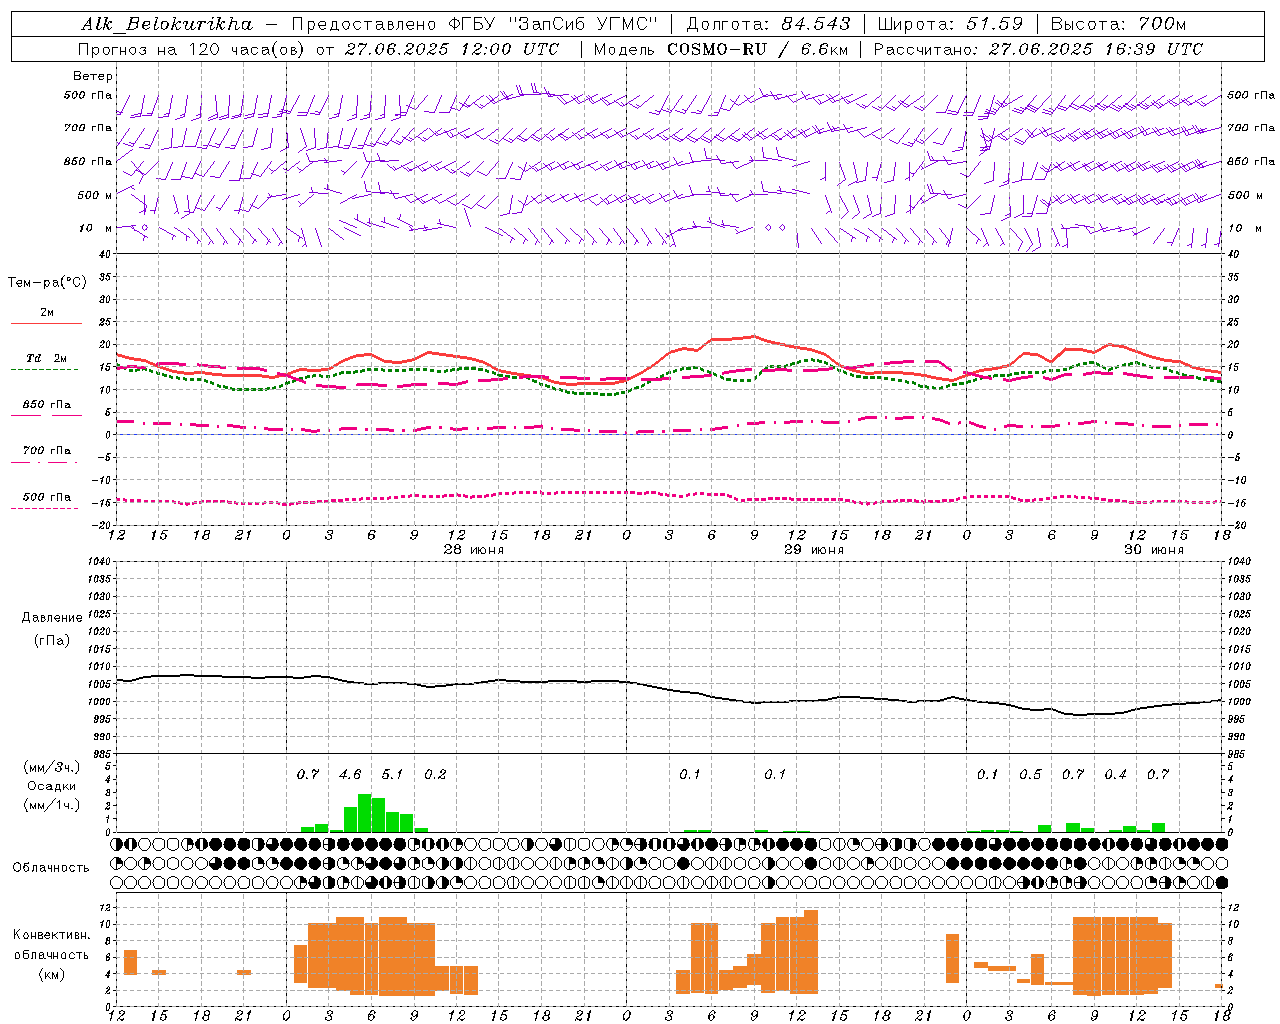
Task: Click the '(мм/3ч.)' precipitation unit label
Action: 52,767
